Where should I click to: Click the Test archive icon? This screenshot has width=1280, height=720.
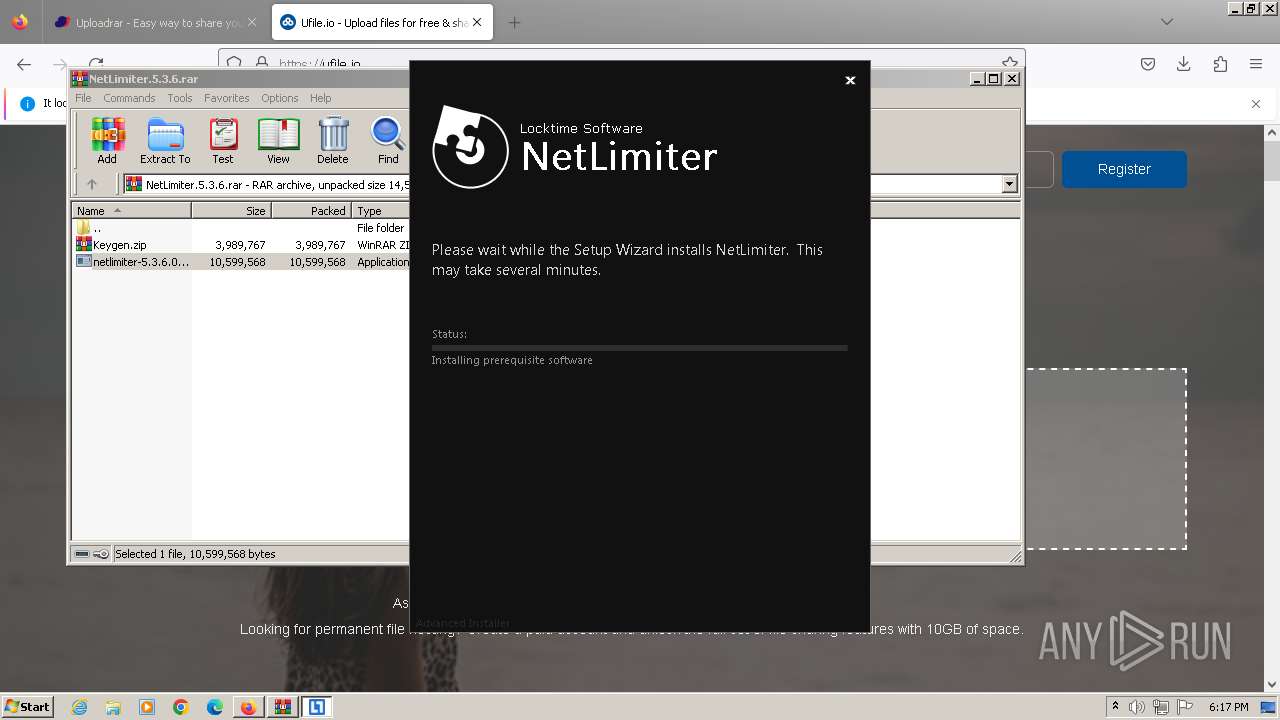coord(223,140)
